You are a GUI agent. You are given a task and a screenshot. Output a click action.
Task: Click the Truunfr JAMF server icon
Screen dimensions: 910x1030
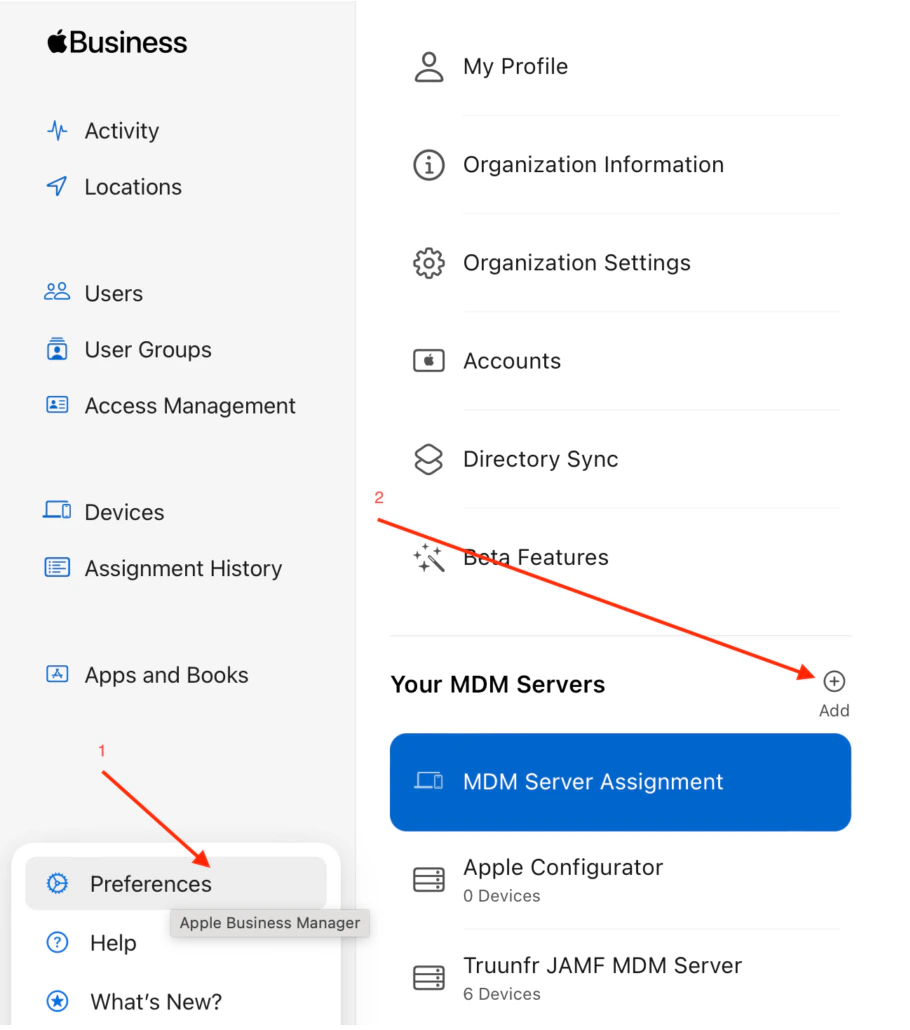pos(428,977)
